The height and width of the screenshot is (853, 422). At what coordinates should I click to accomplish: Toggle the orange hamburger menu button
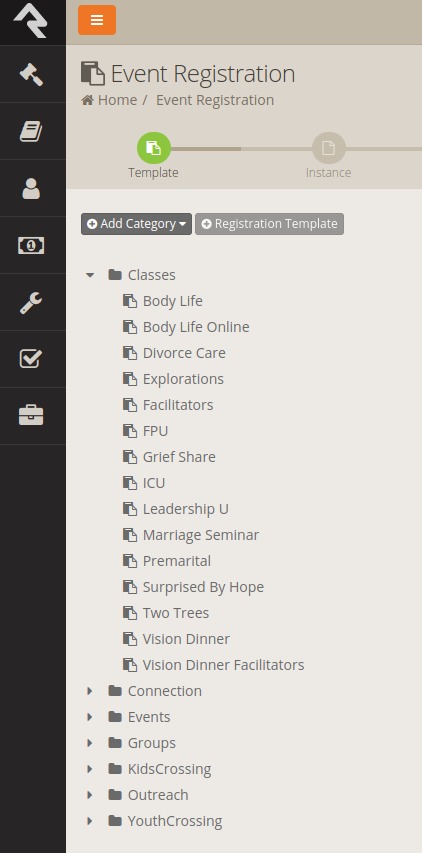[x=97, y=20]
